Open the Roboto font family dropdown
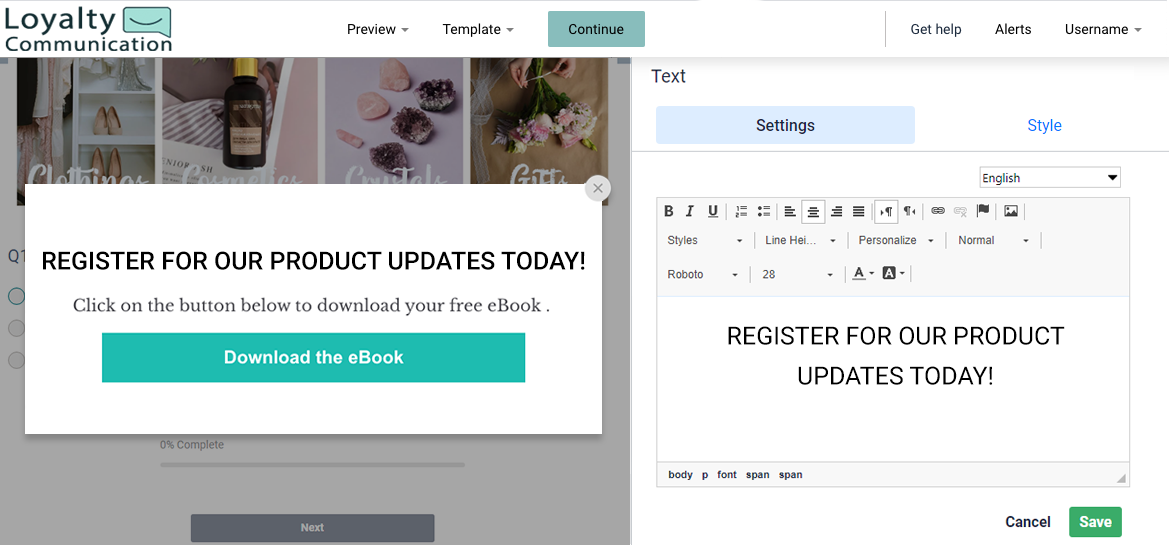 (702, 274)
